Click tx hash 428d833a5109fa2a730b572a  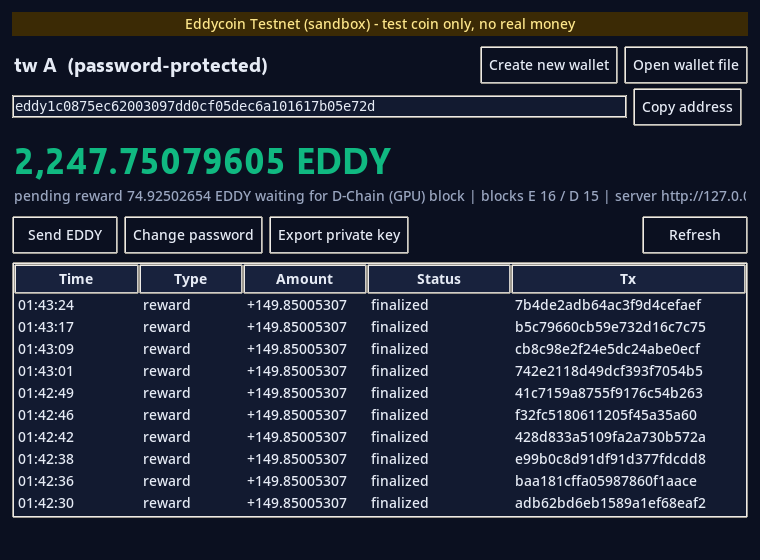click(610, 437)
